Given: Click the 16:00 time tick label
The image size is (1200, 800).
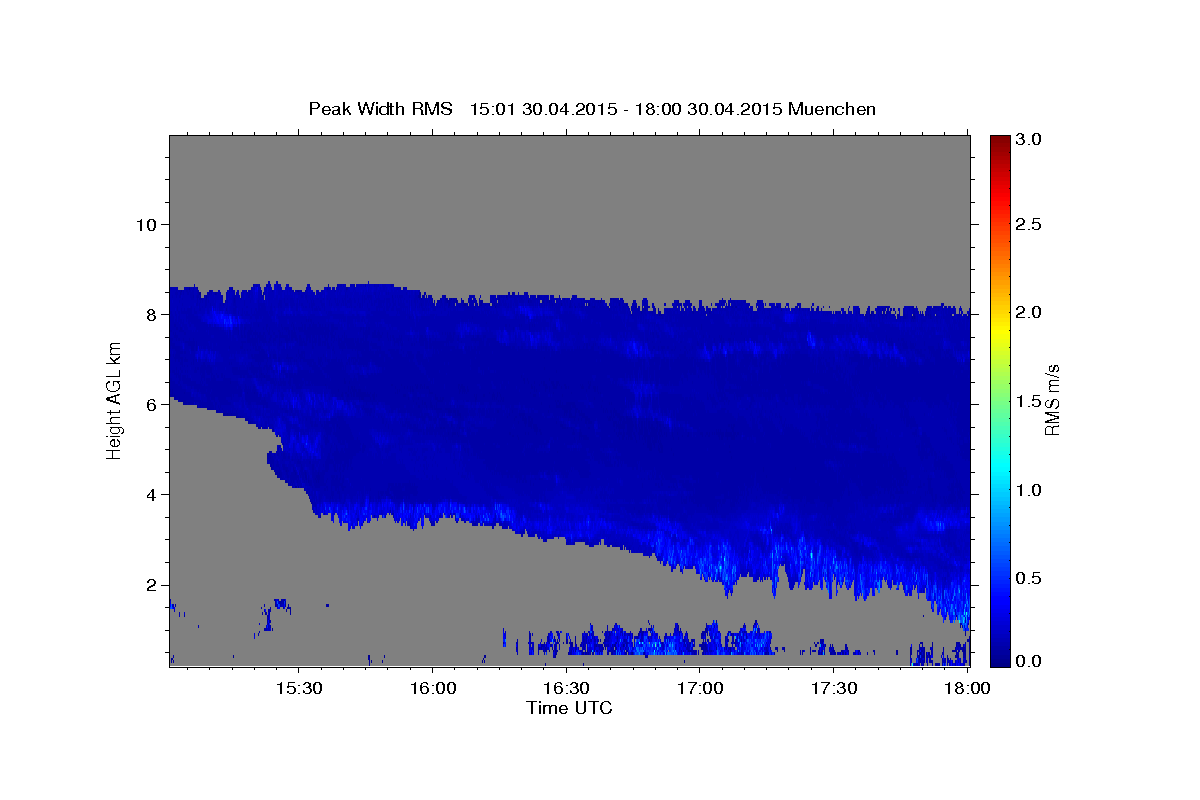Looking at the screenshot, I should click(432, 688).
